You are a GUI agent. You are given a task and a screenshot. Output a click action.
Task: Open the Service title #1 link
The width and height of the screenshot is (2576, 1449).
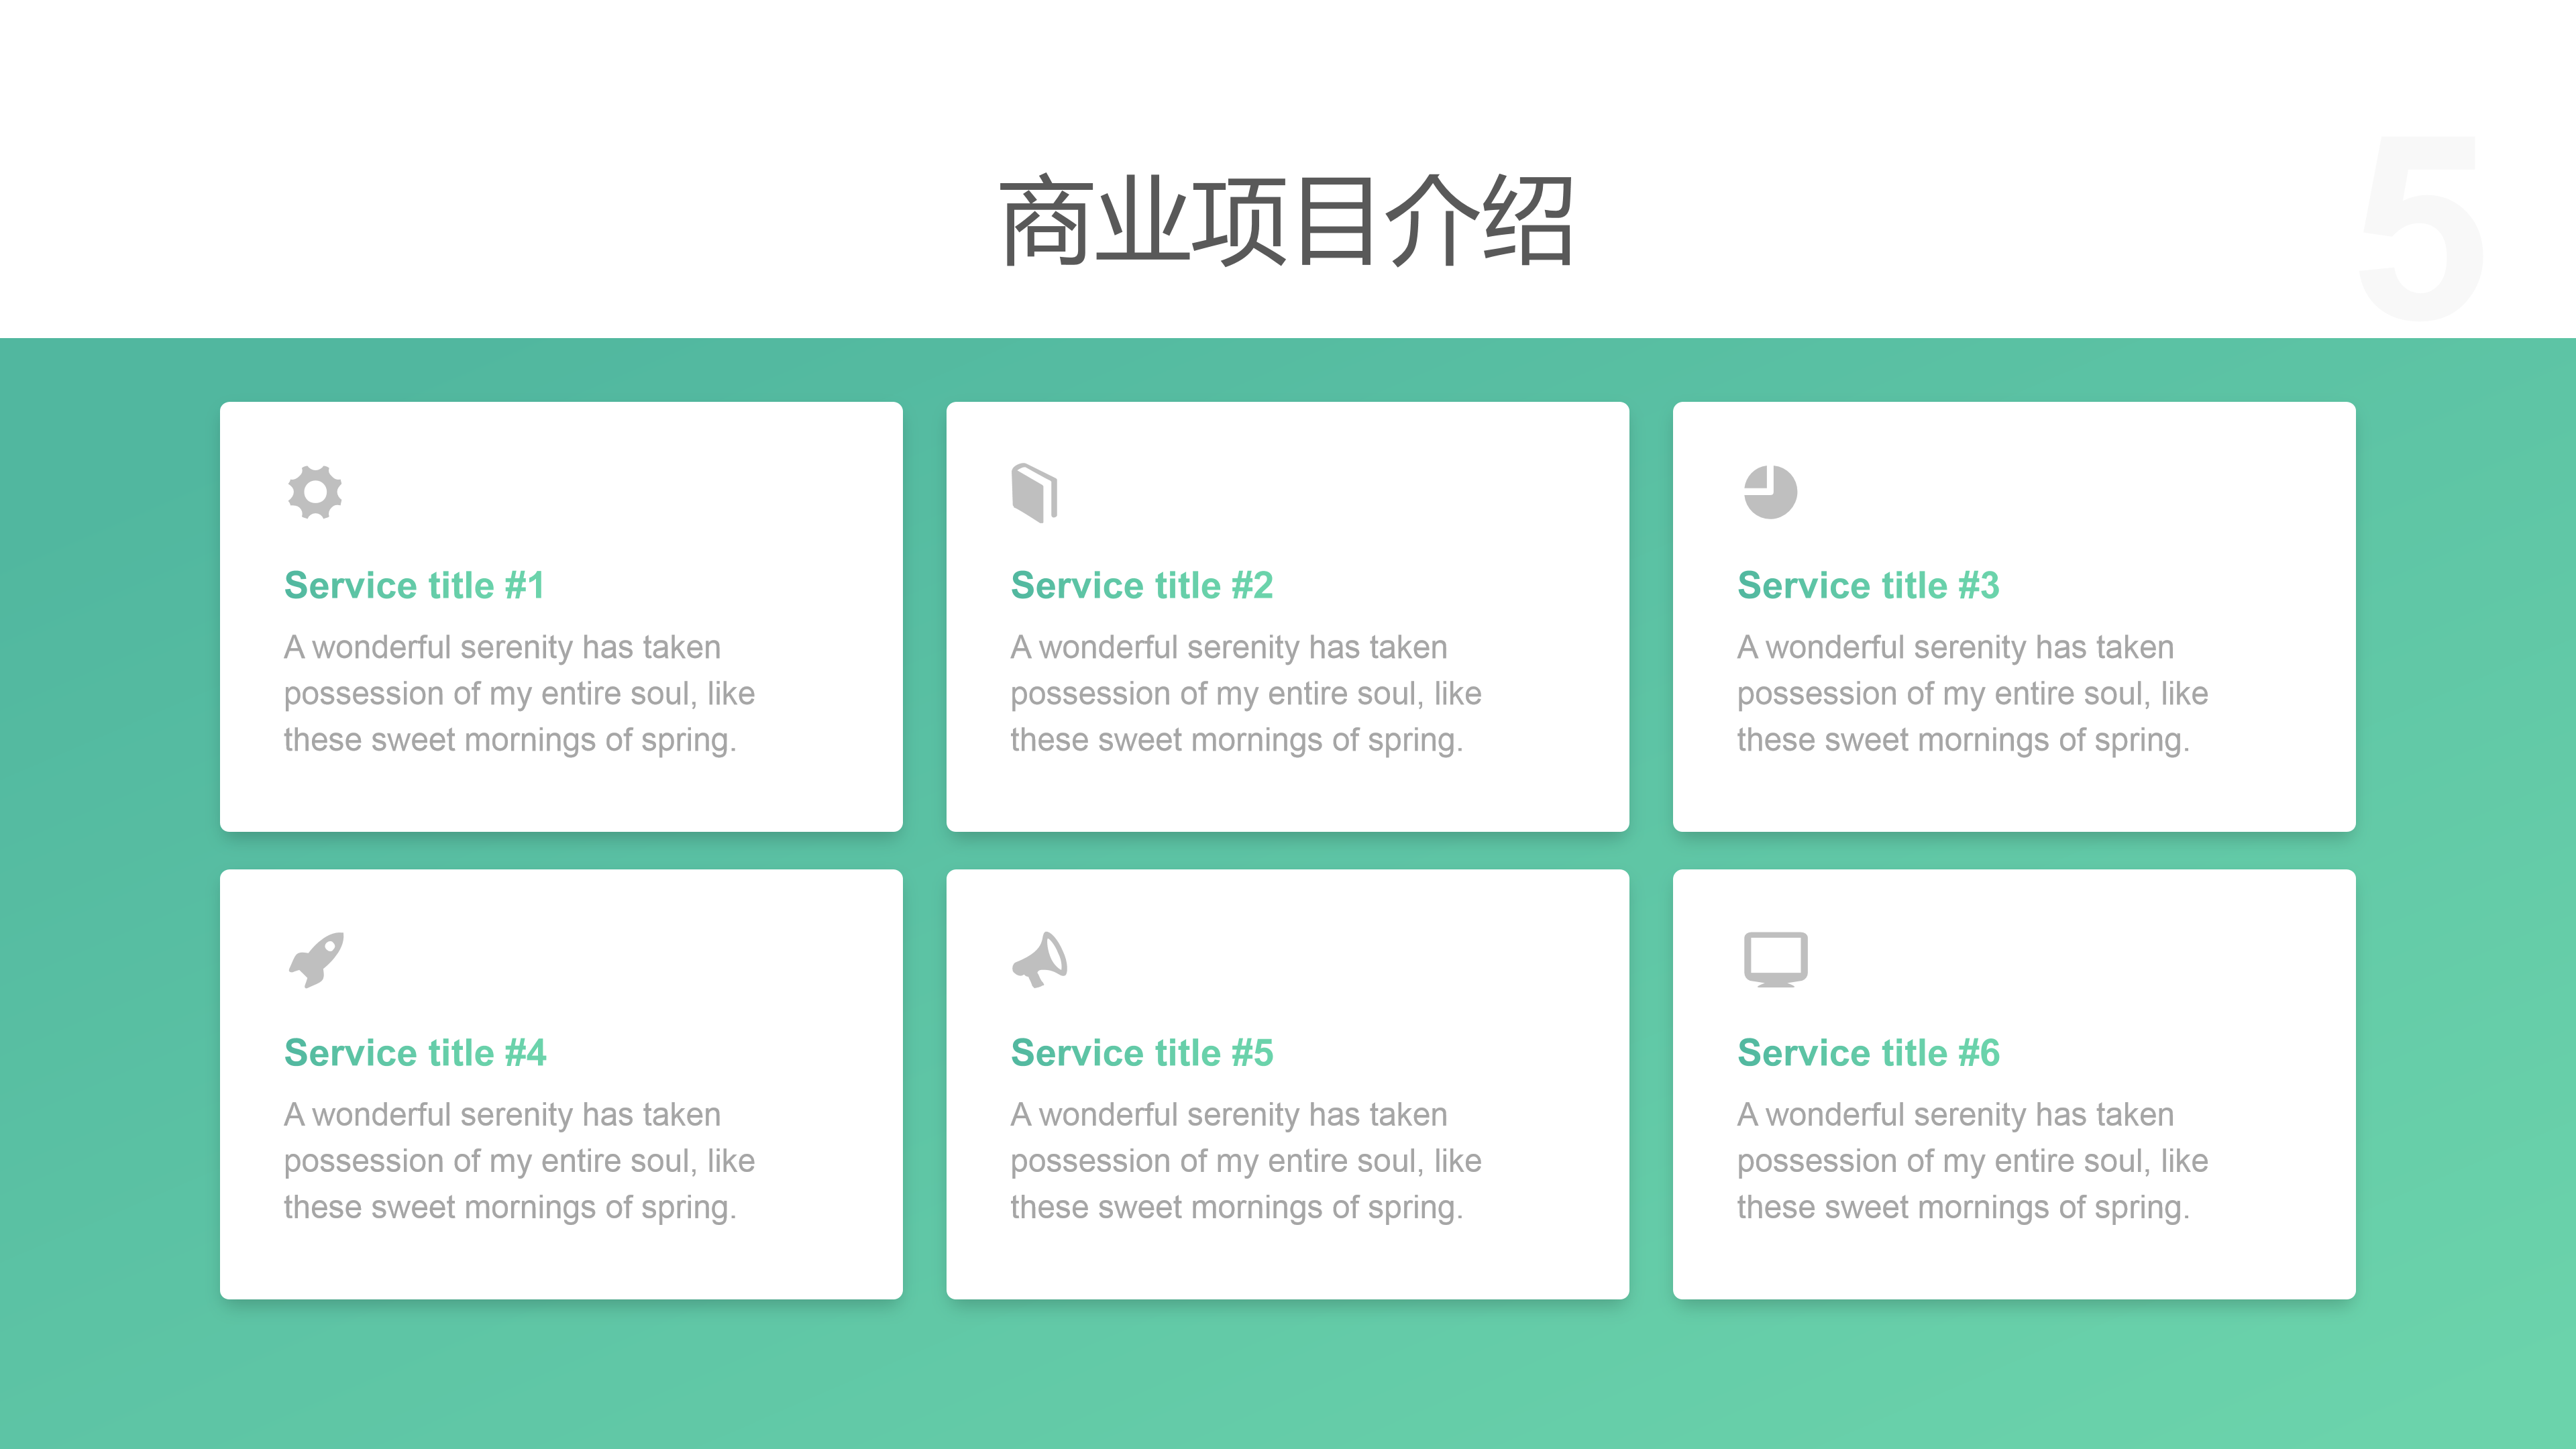pyautogui.click(x=414, y=585)
